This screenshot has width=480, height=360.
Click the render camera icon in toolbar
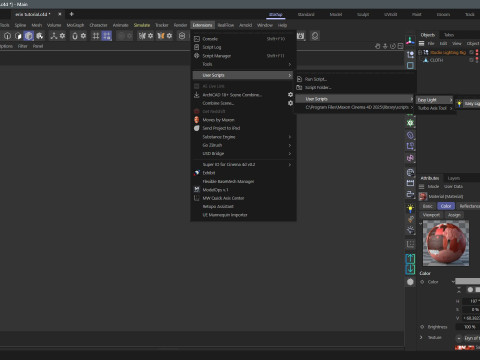click(x=300, y=36)
